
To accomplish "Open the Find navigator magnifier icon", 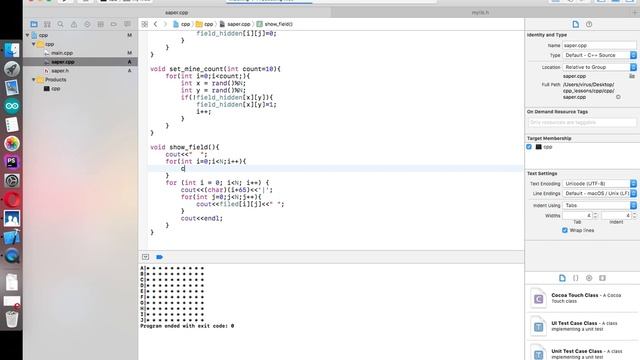I will pyautogui.click(x=60, y=24).
